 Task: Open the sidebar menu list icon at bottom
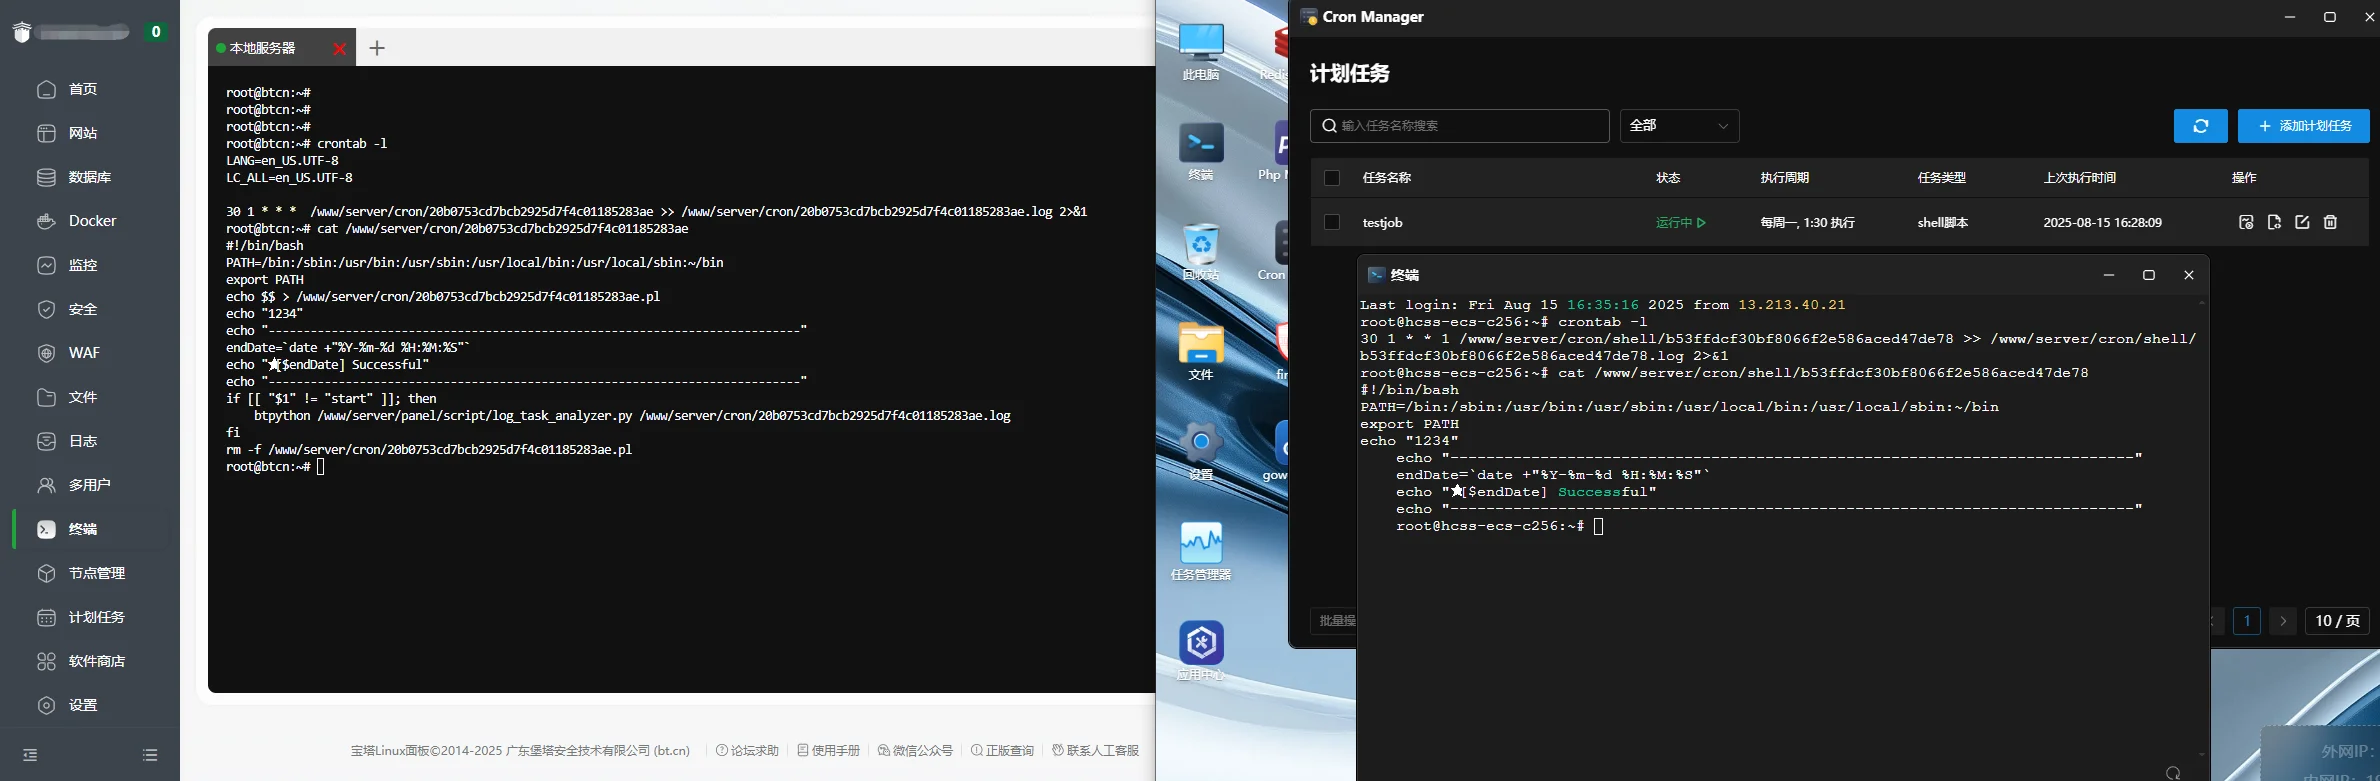[150, 755]
